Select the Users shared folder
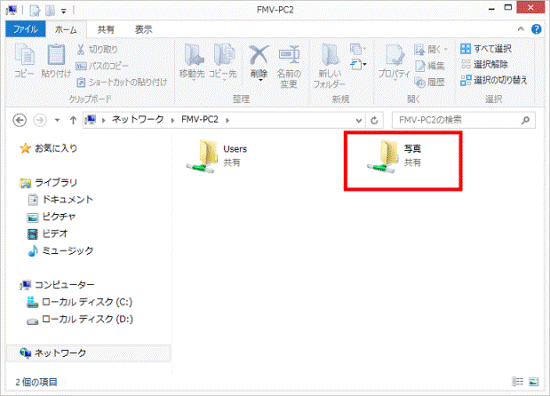The height and width of the screenshot is (396, 550). [x=216, y=156]
